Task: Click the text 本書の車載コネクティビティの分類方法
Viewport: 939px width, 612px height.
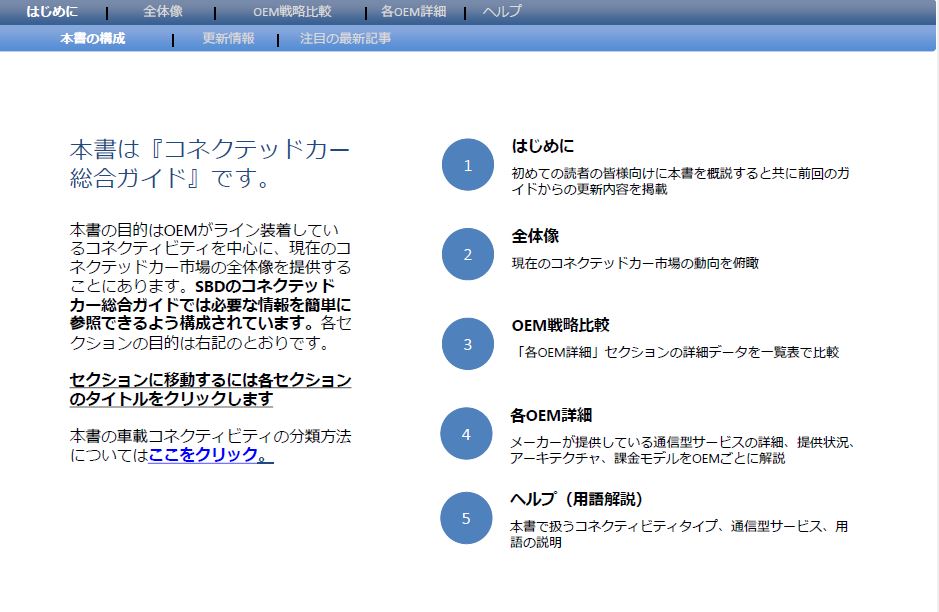Action: 210,436
